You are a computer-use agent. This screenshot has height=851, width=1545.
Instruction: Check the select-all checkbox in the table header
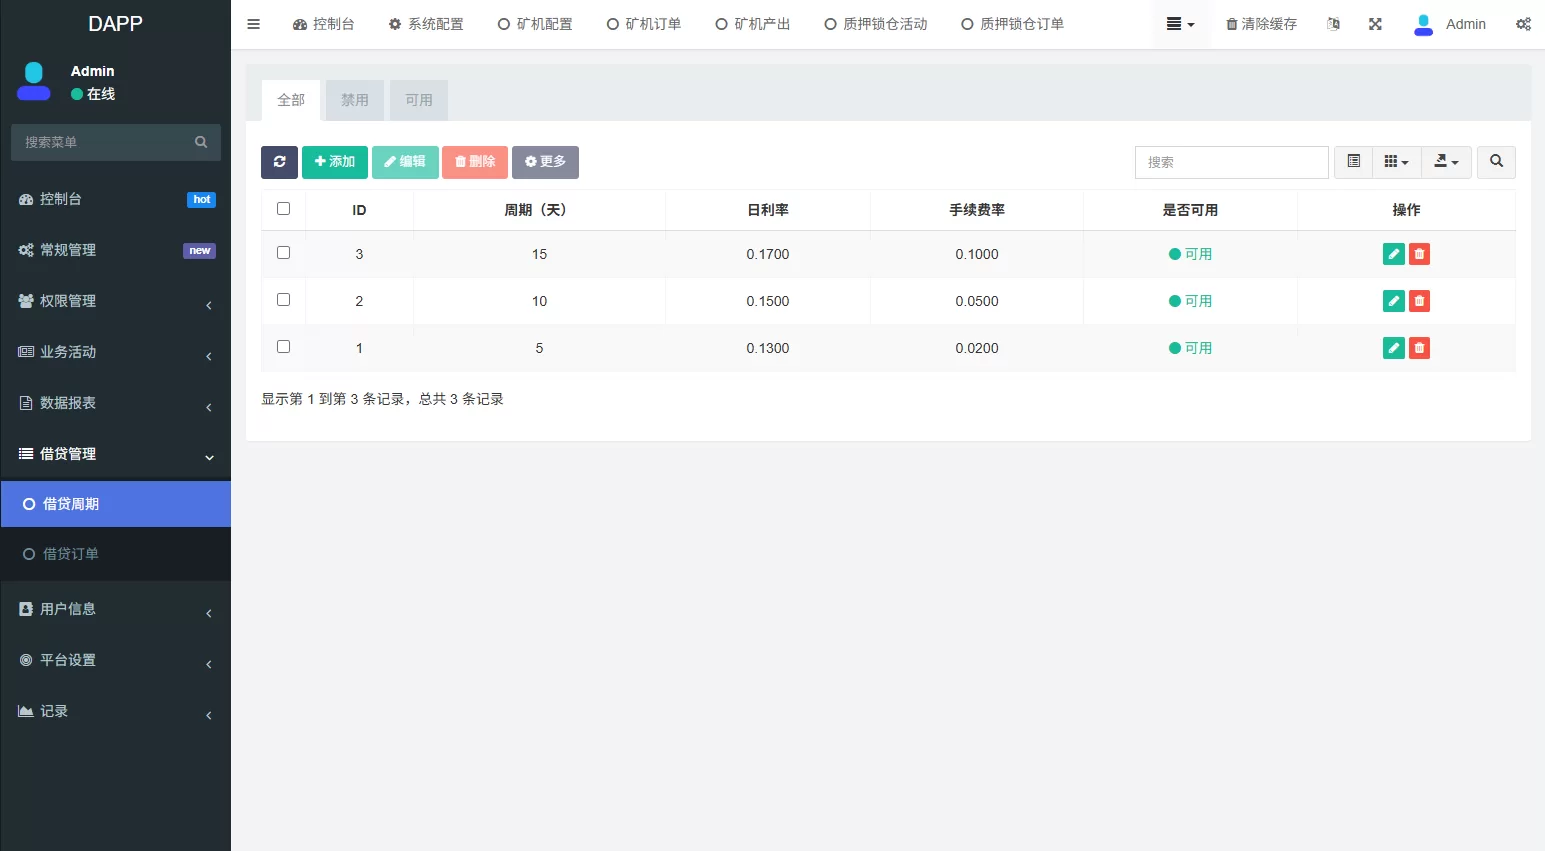[283, 208]
